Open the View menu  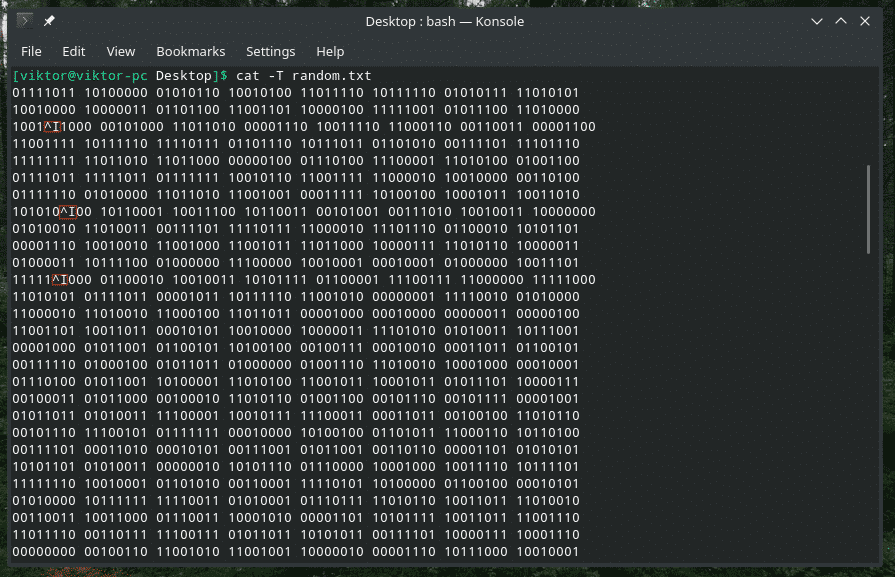click(x=120, y=51)
